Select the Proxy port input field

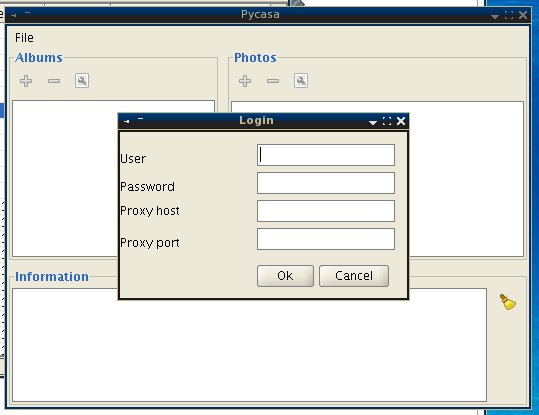[x=326, y=239]
